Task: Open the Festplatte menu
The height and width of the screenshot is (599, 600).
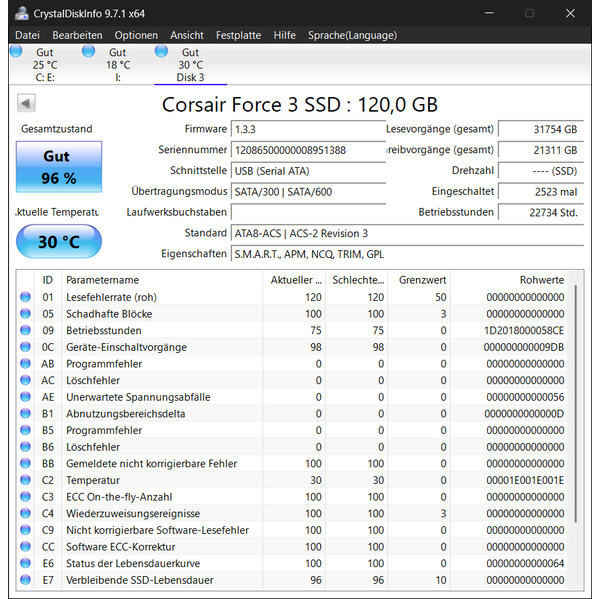Action: tap(238, 35)
